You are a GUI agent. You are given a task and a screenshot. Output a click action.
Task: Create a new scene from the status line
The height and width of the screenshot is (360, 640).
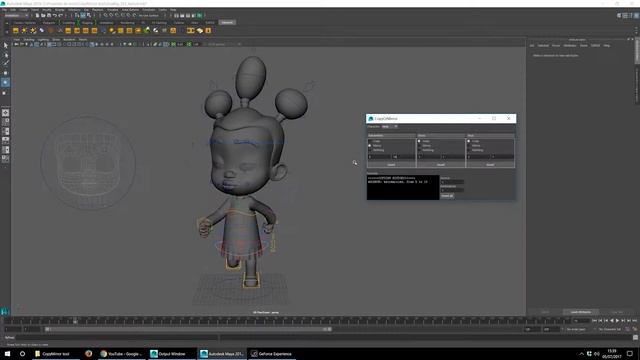37,16
